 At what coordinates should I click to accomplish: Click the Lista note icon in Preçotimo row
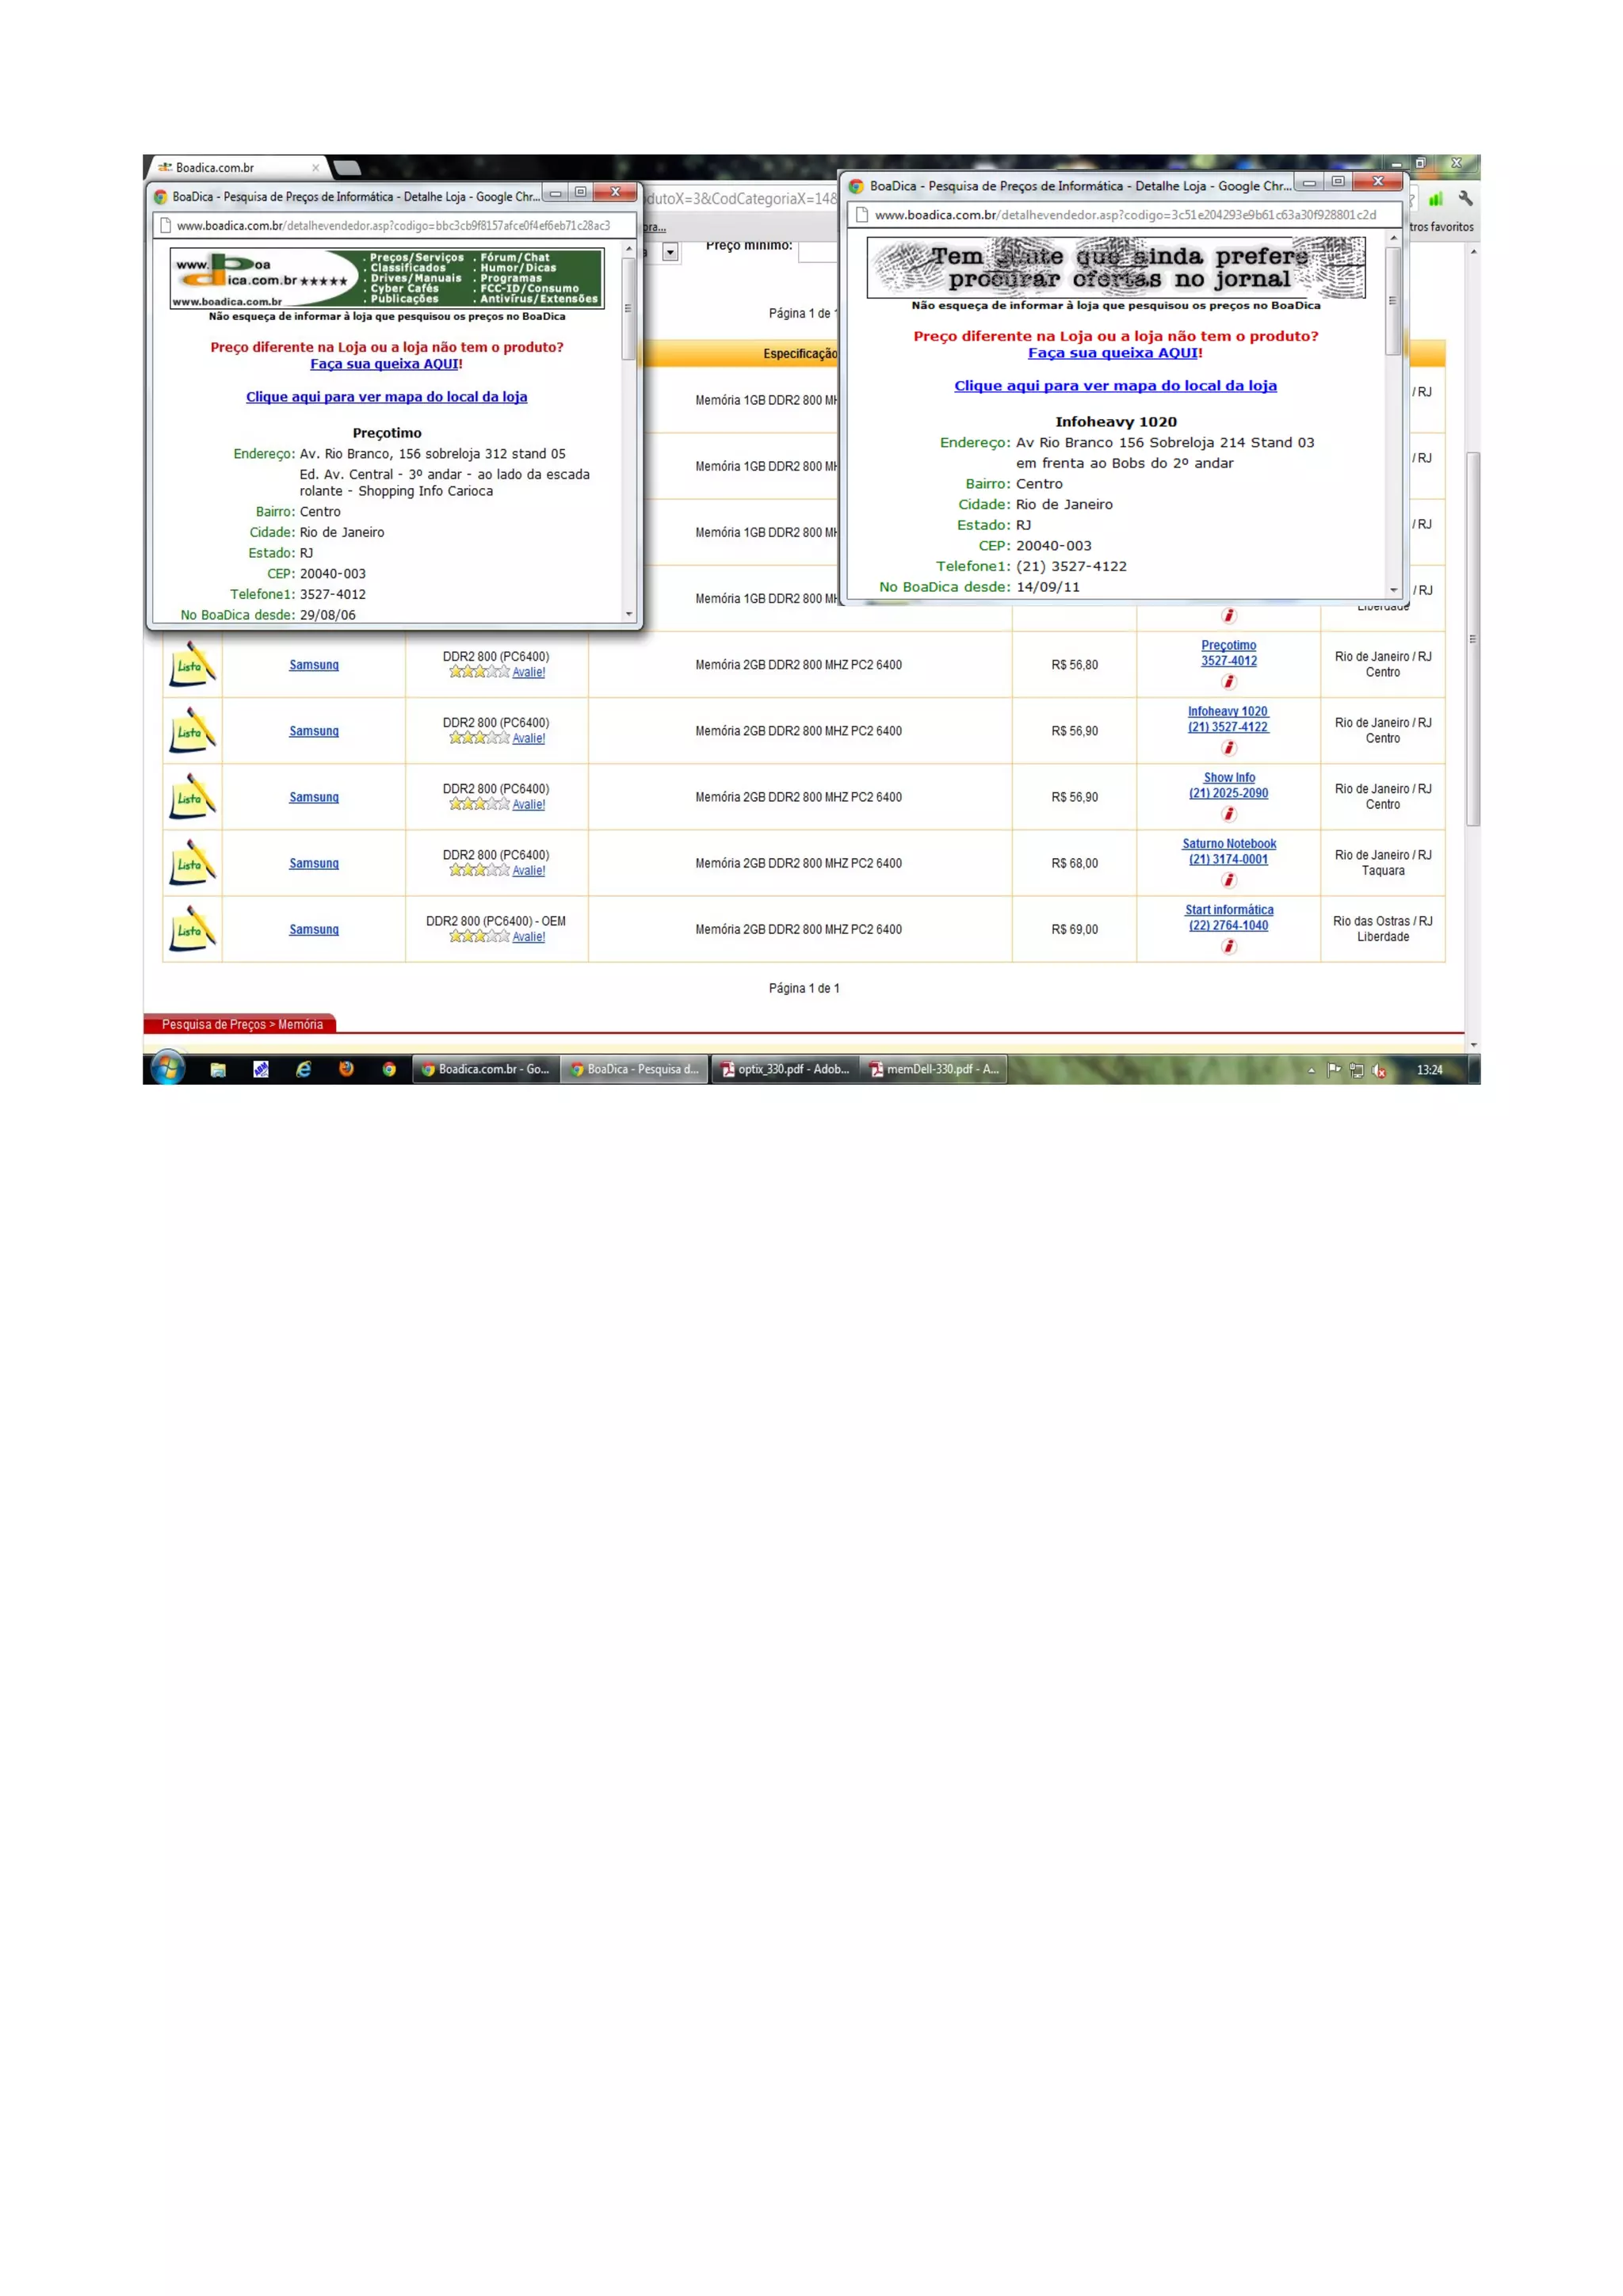click(192, 665)
